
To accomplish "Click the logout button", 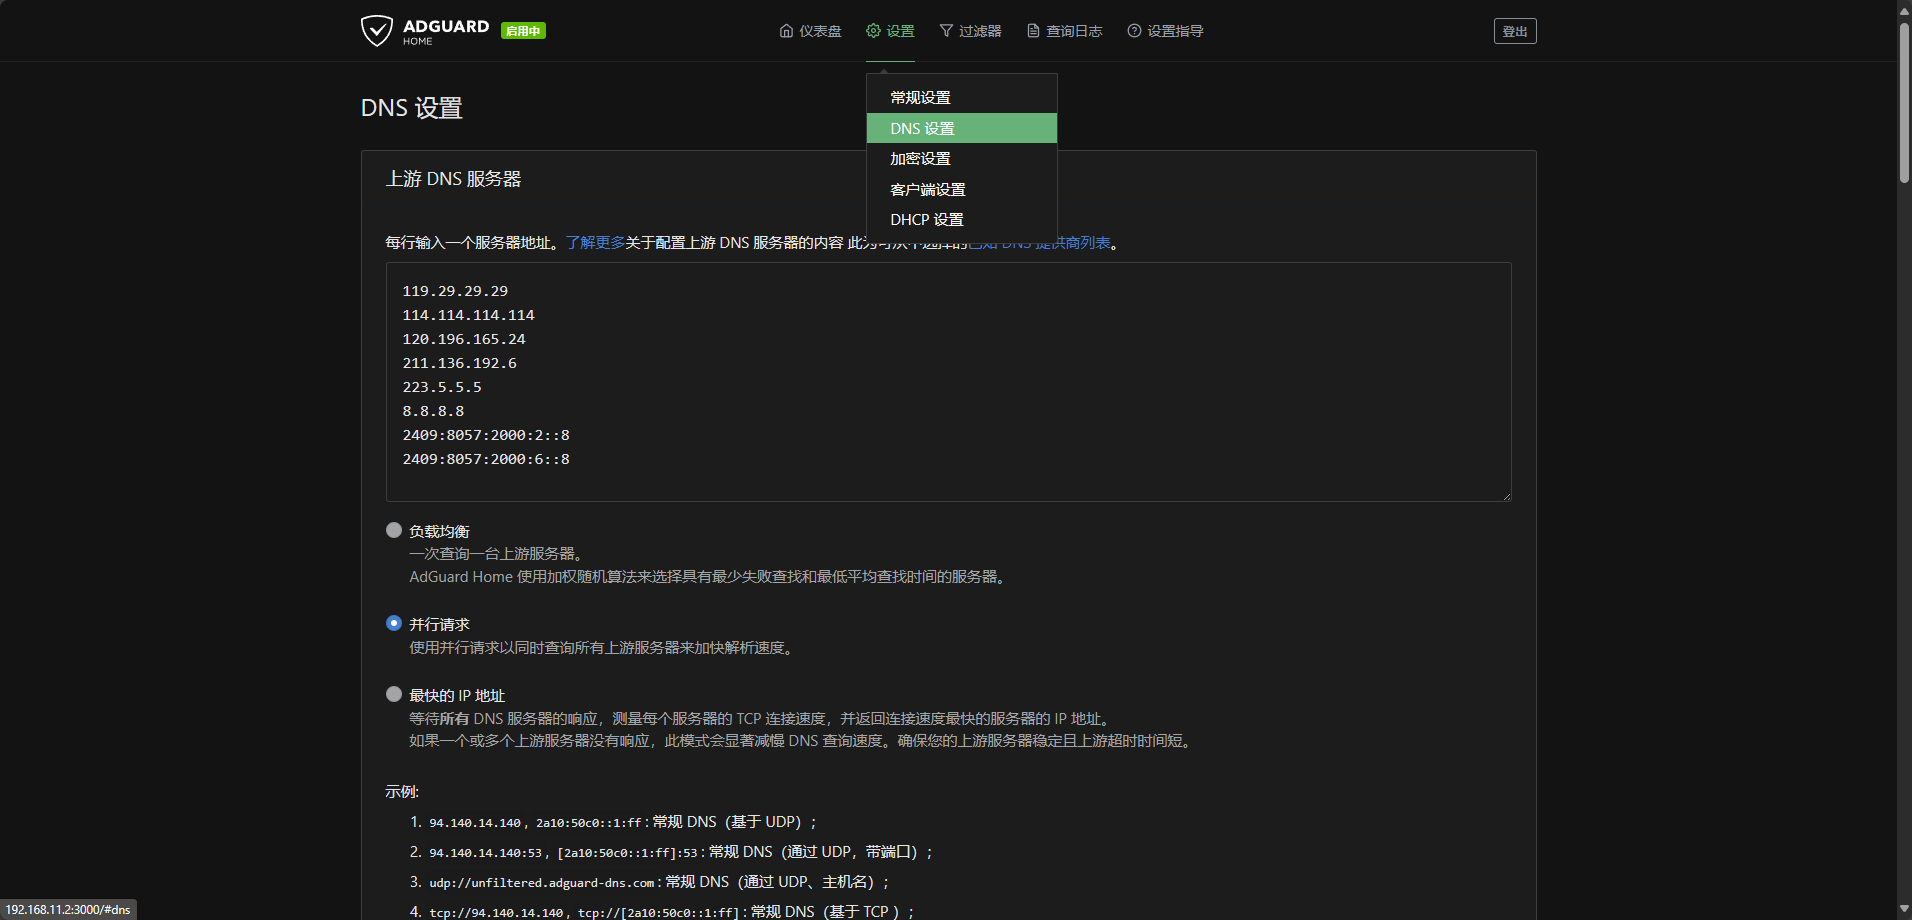I will (1514, 31).
